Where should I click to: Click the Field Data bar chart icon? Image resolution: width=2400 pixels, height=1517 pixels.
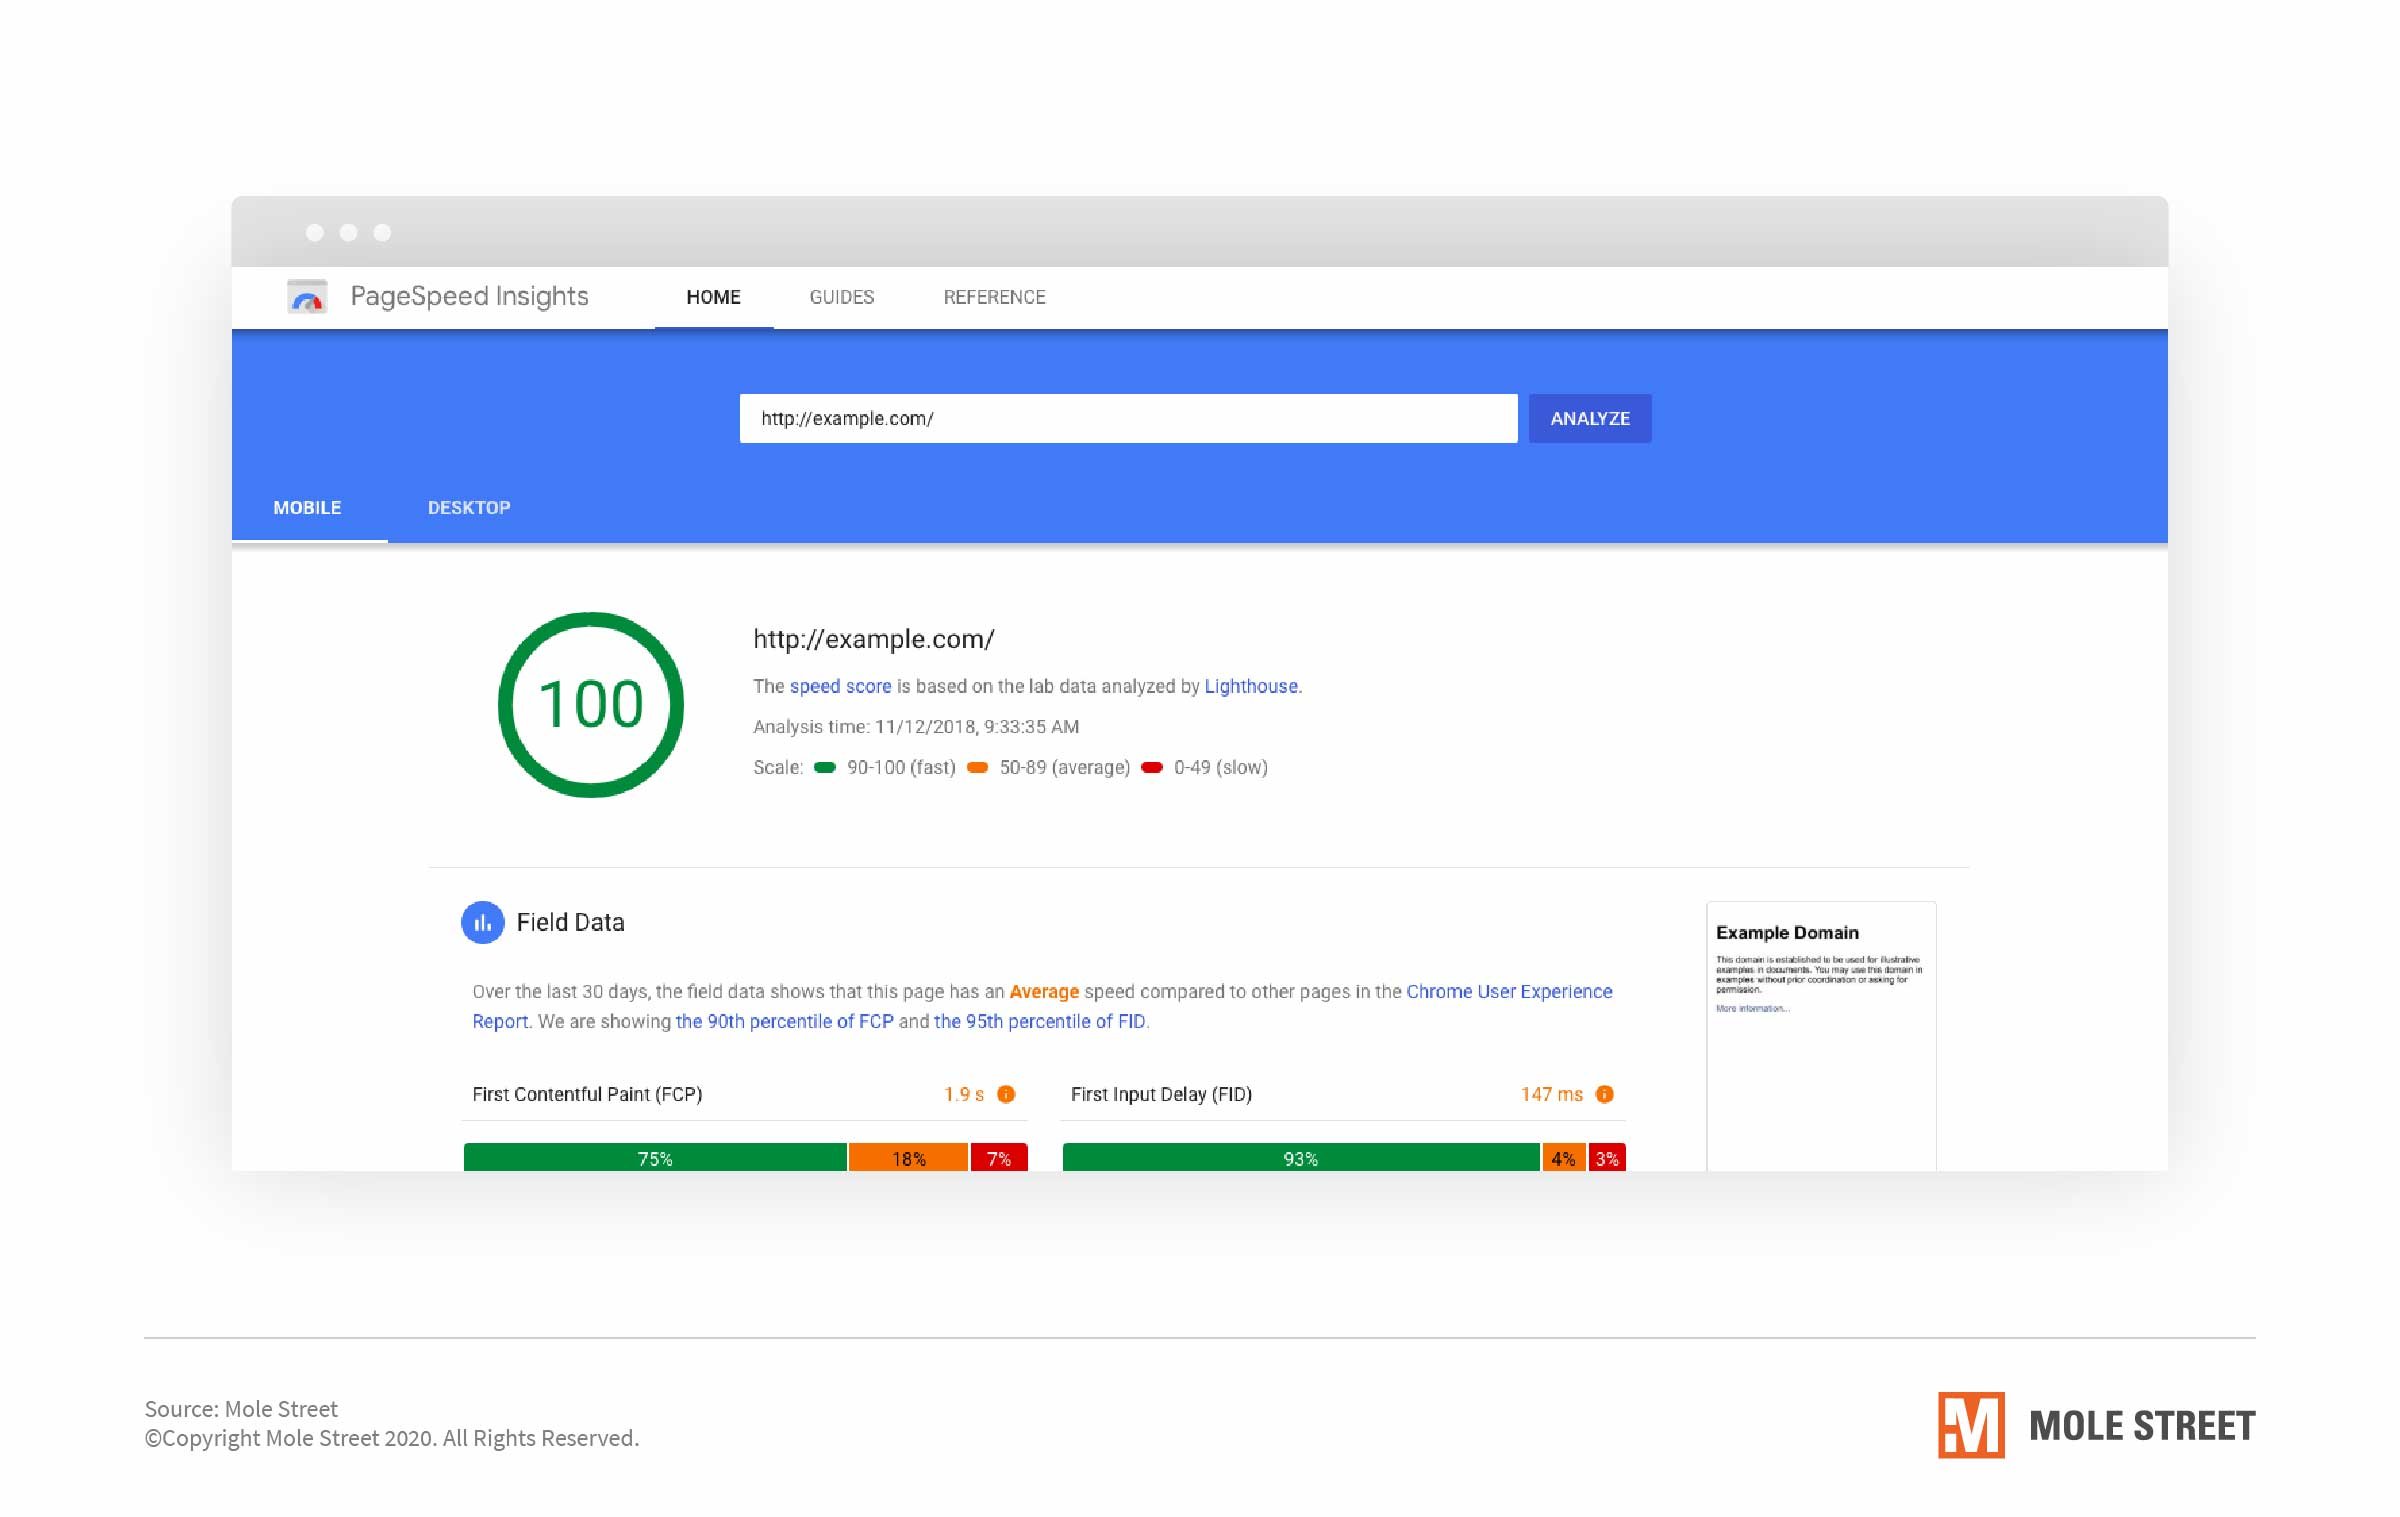(x=482, y=922)
